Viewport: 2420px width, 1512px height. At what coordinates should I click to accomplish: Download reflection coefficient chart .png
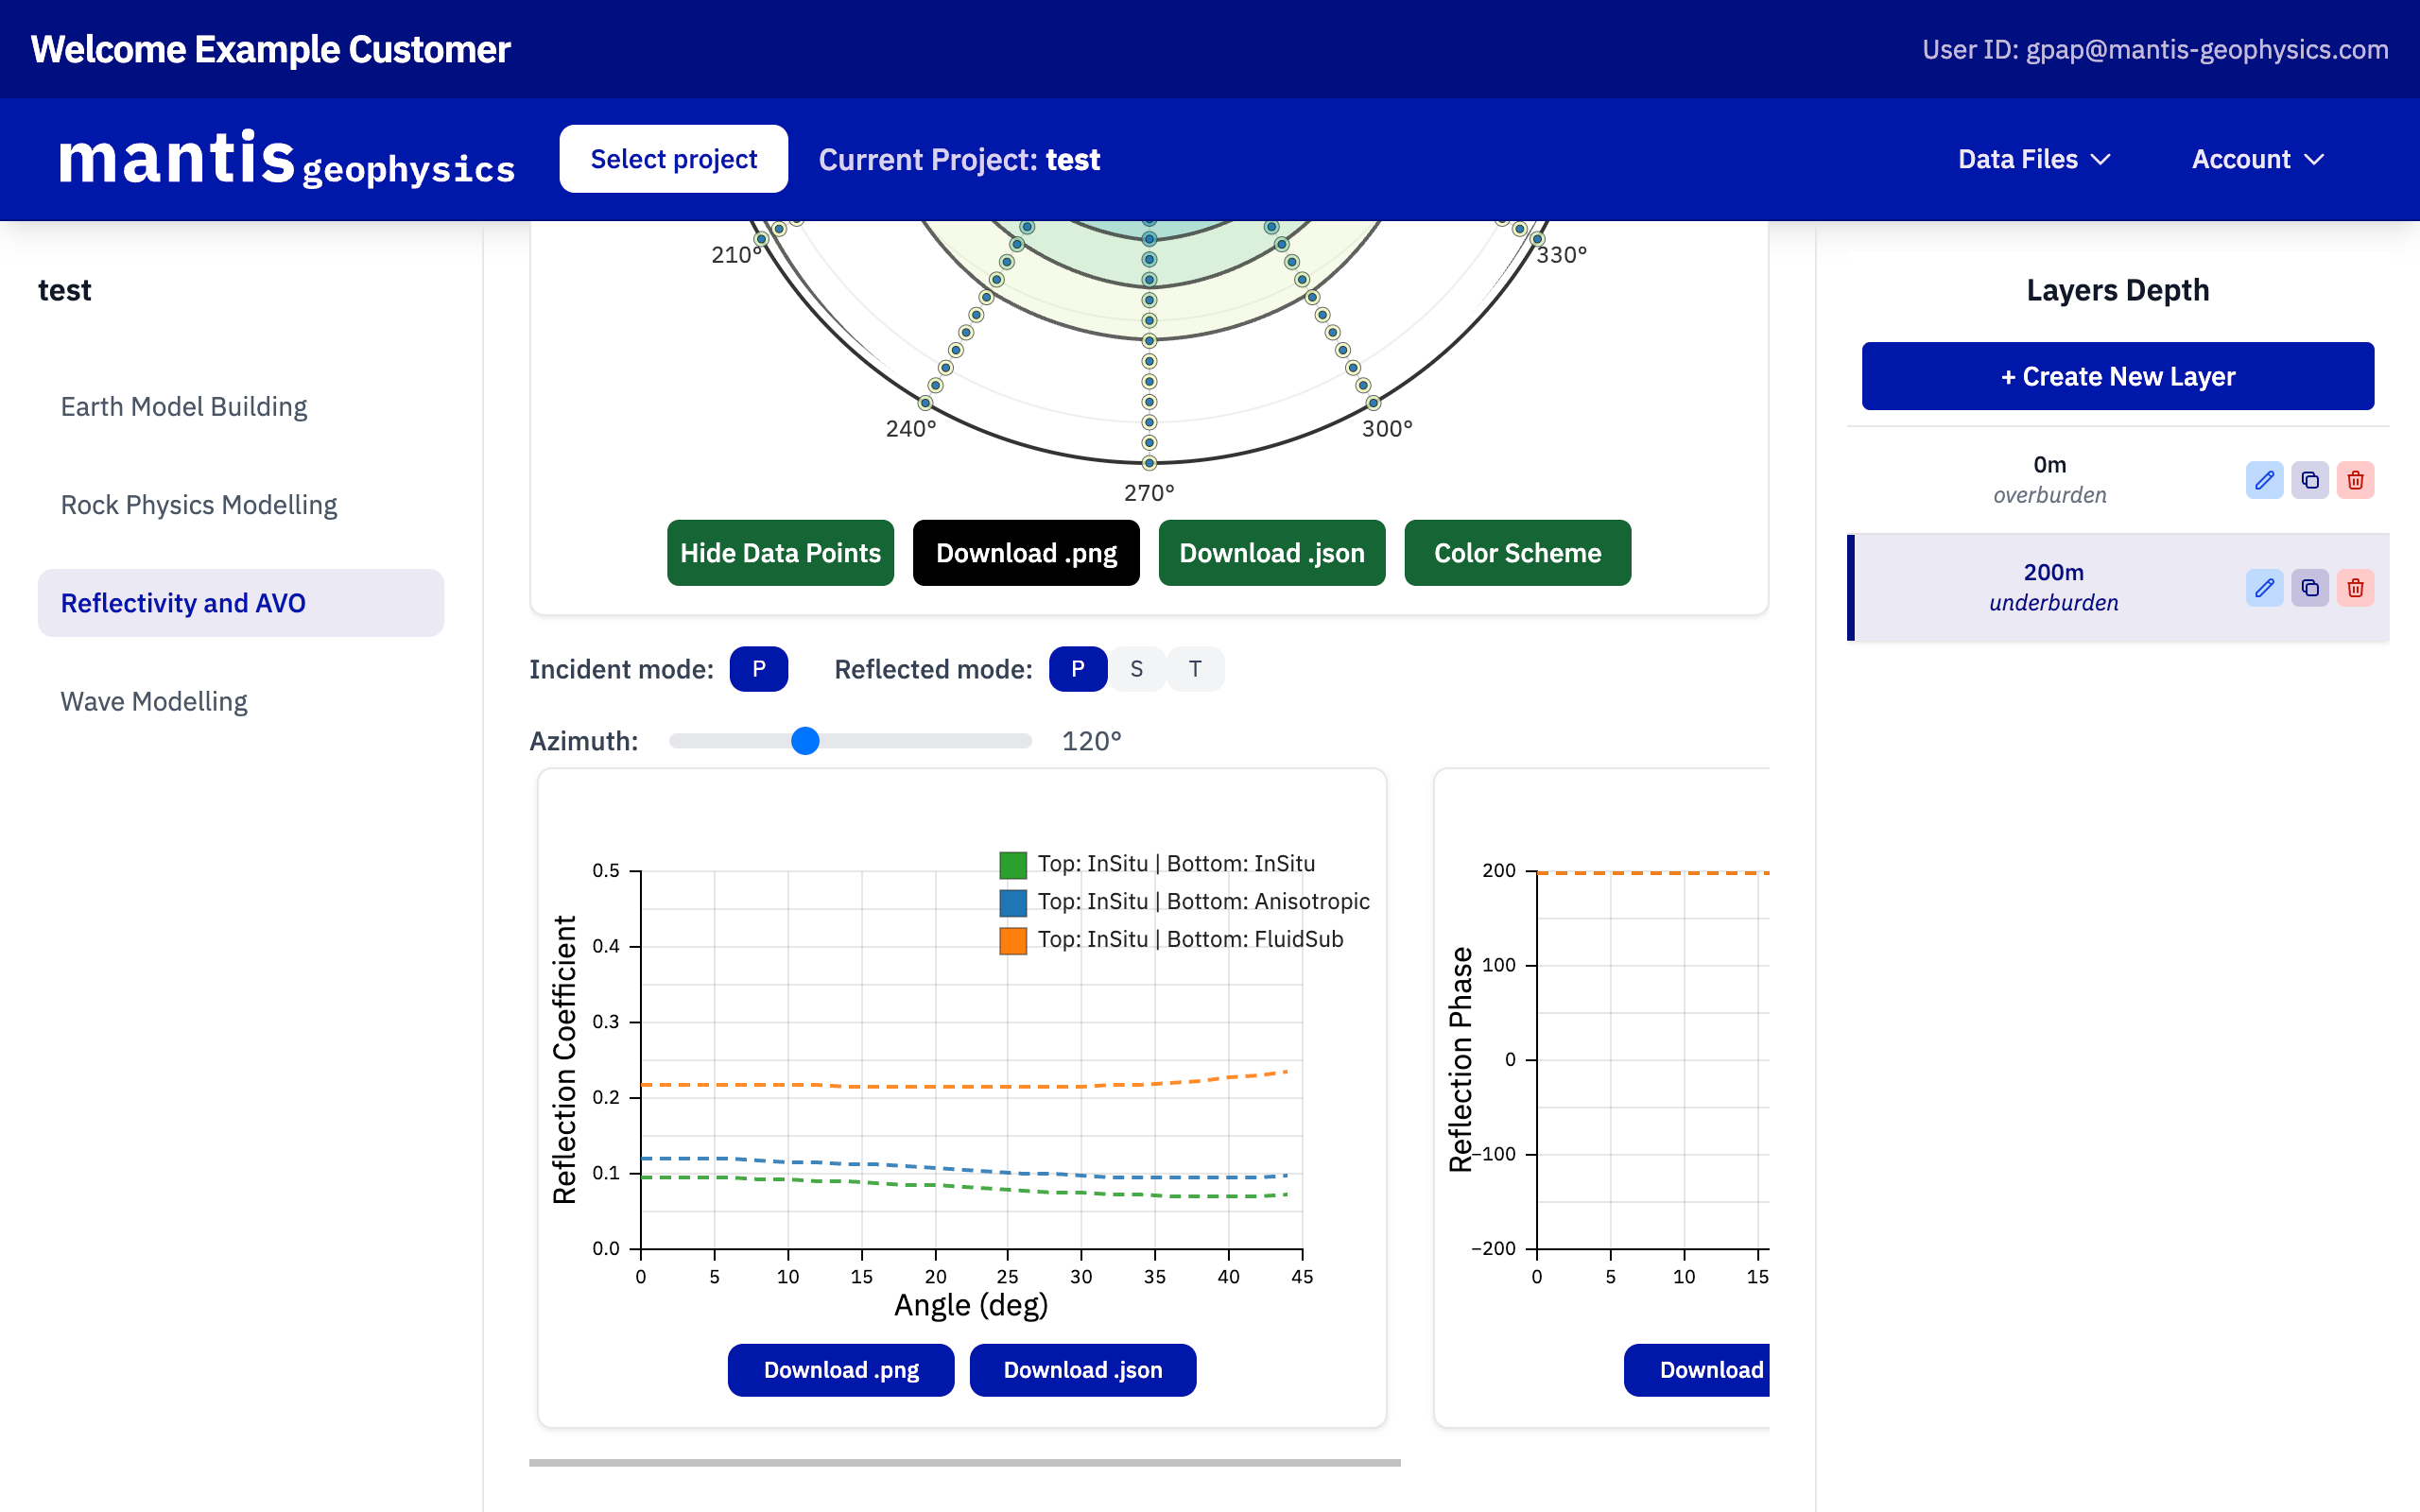pyautogui.click(x=841, y=1370)
